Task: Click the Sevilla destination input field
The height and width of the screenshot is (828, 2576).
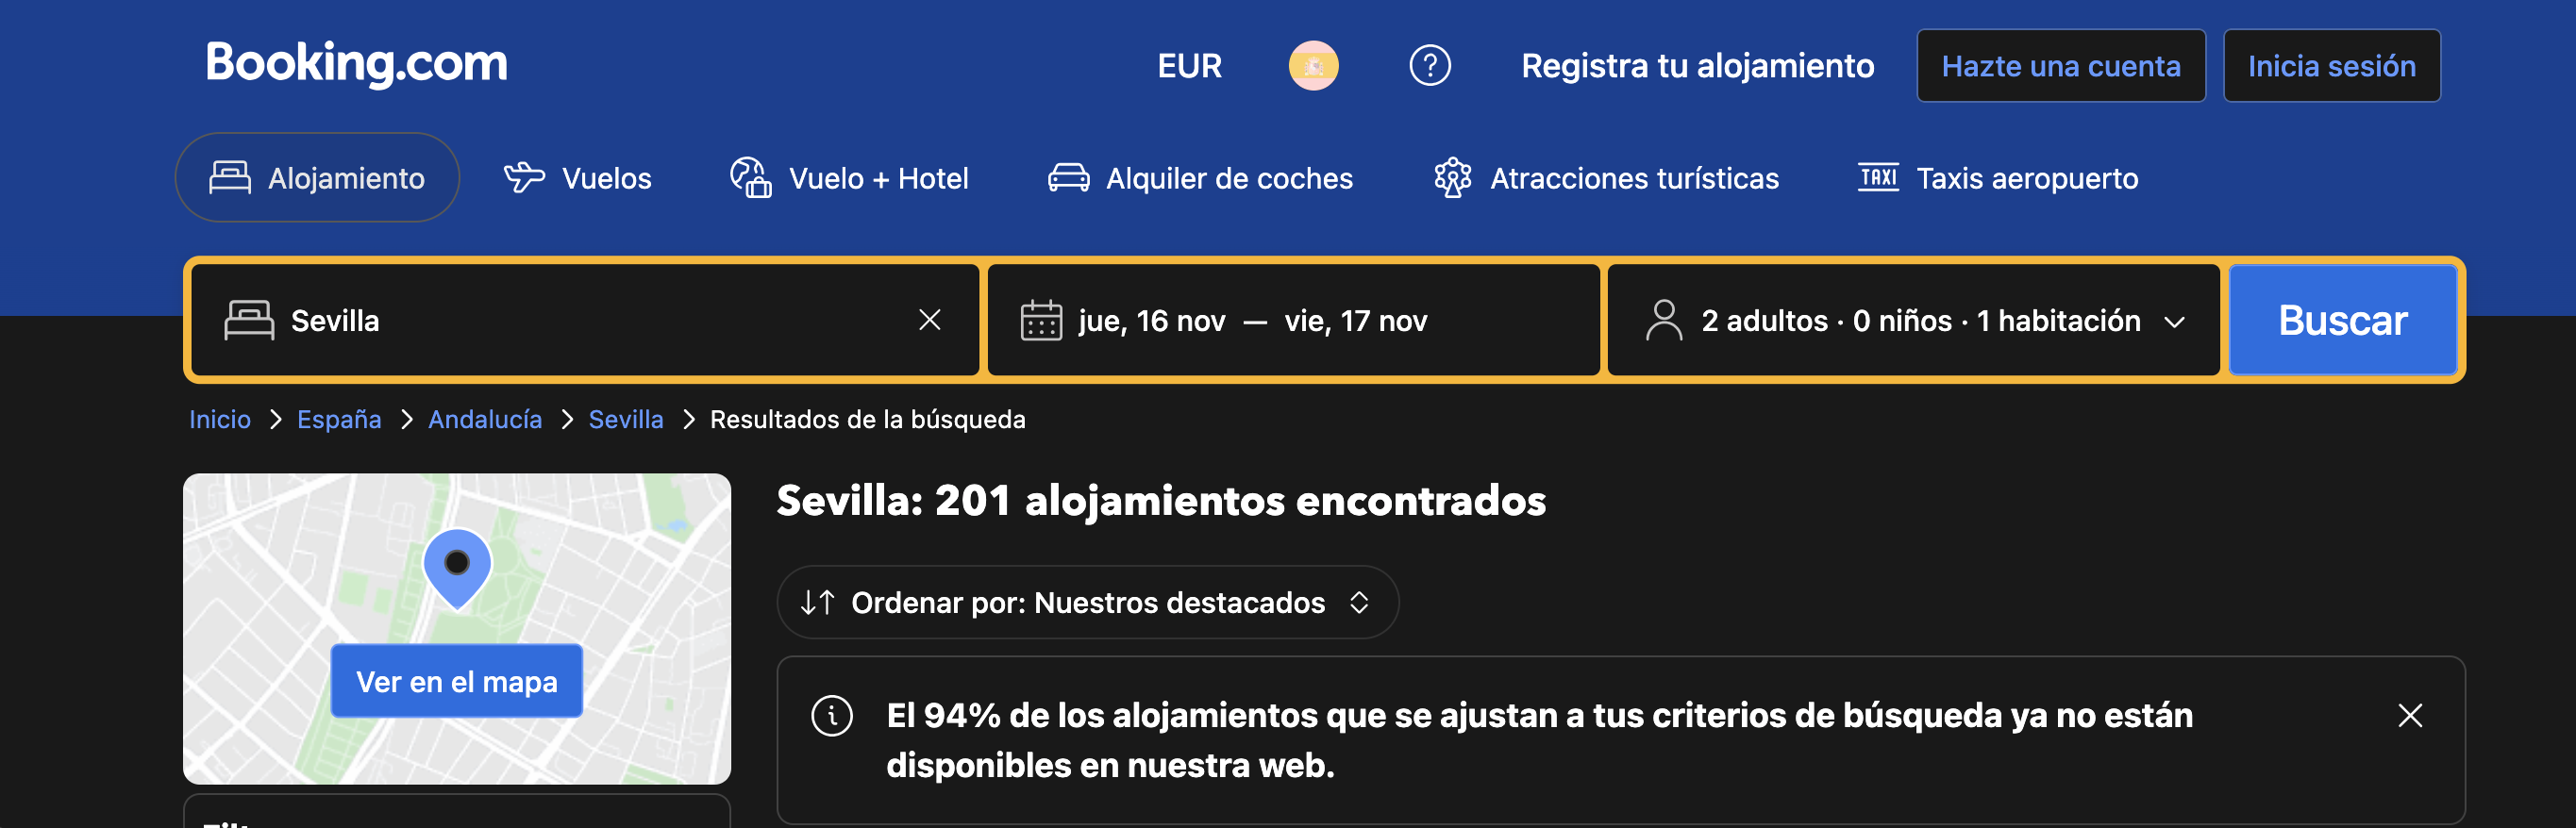Action: pos(585,320)
